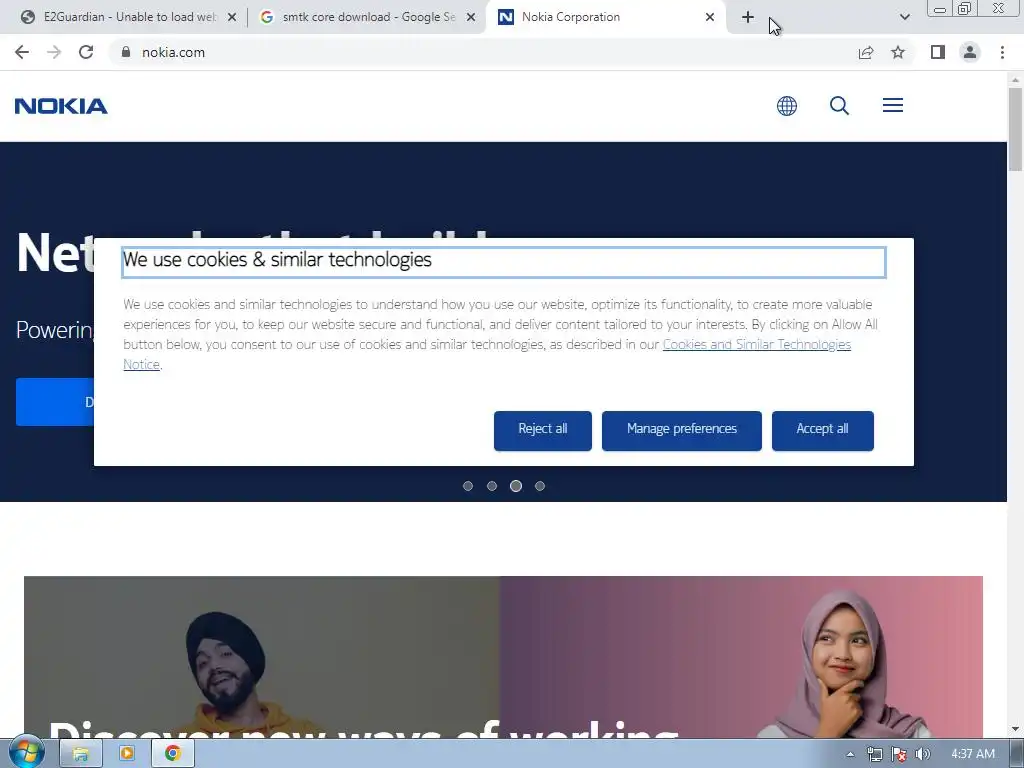Click the blue hero button behind dialog
Viewport: 1024px width, 768px height.
tap(55, 402)
